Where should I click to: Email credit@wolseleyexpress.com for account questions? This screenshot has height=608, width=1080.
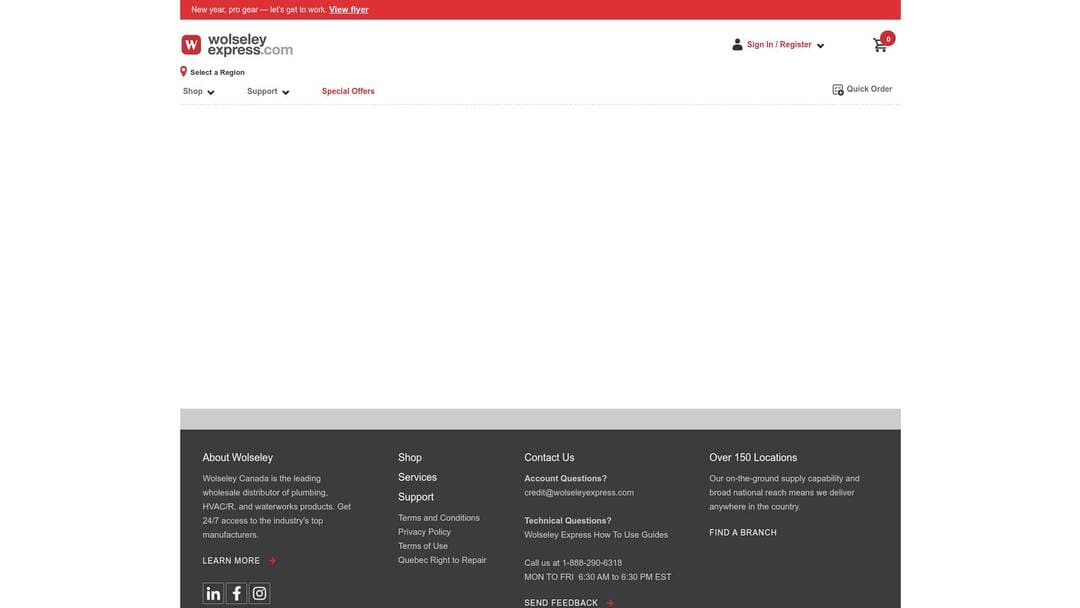579,490
